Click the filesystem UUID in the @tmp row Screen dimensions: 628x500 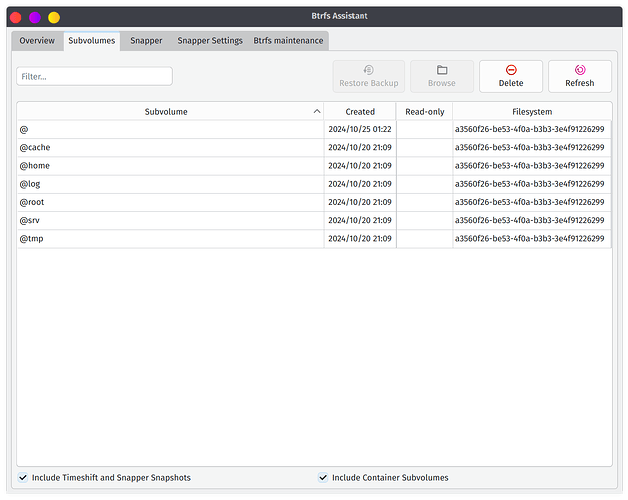[x=529, y=239]
